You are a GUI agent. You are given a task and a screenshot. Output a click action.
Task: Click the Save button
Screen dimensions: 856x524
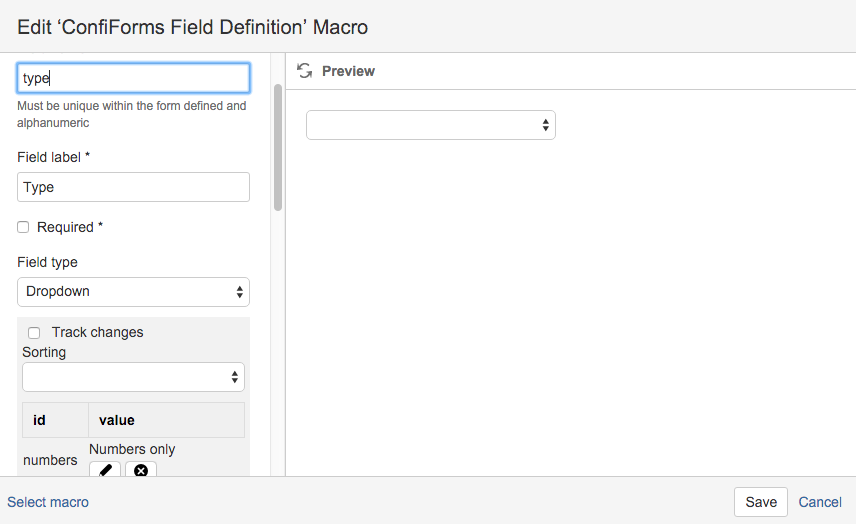pyautogui.click(x=760, y=502)
